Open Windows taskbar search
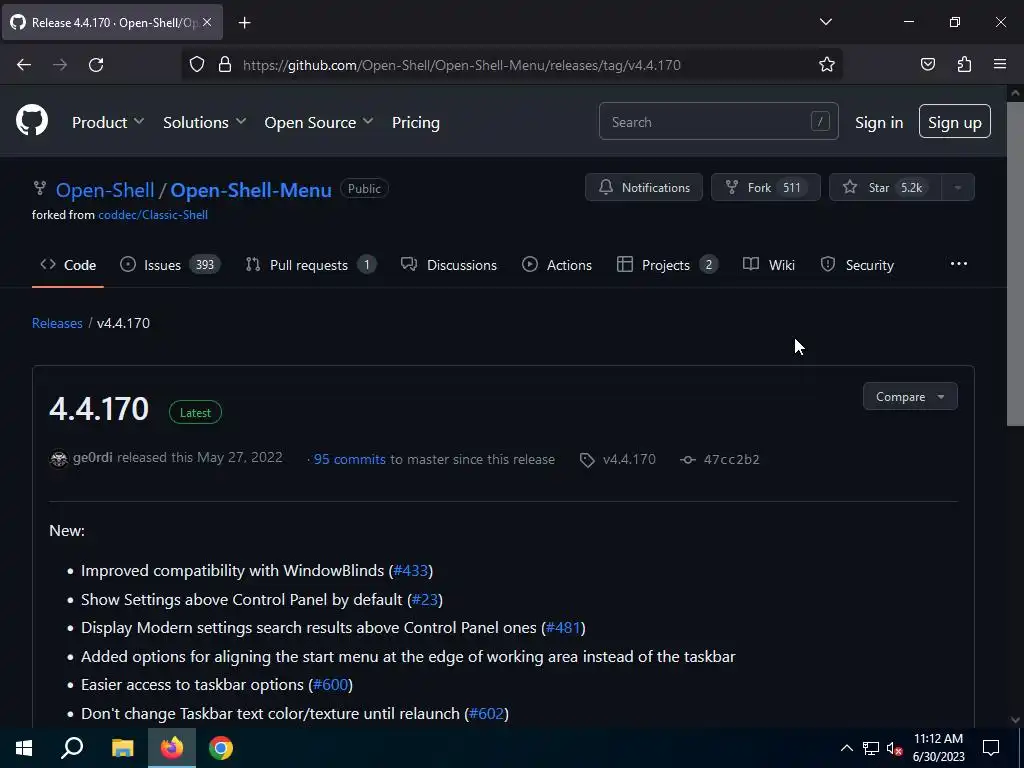 [72, 748]
